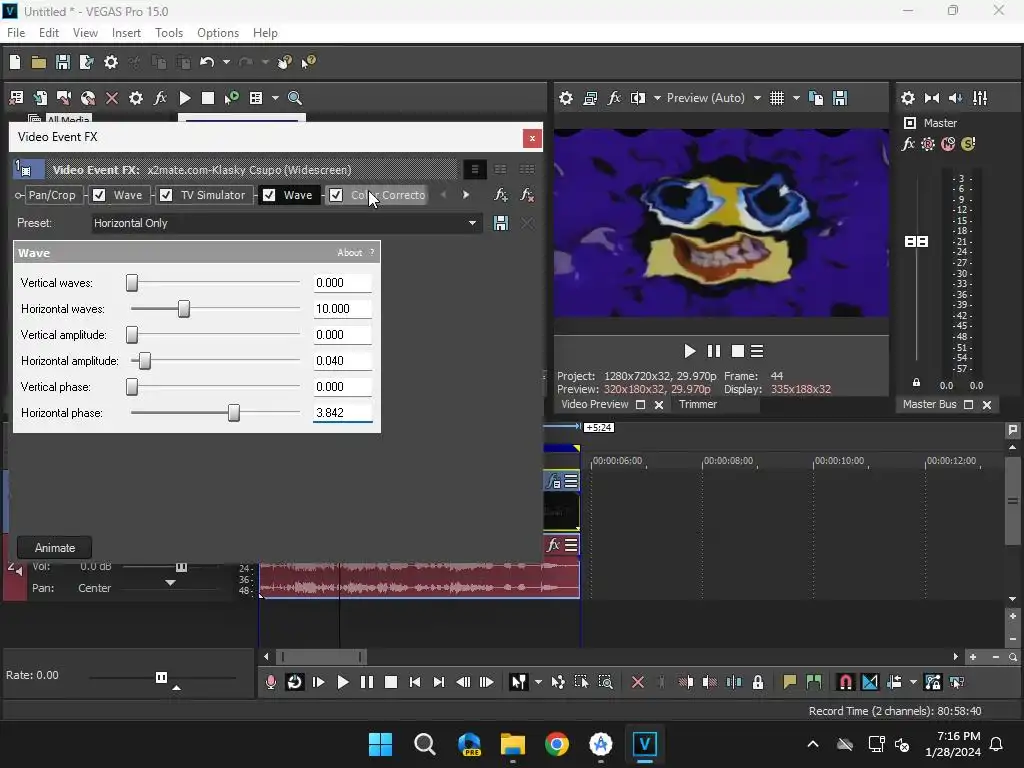The image size is (1024, 768).
Task: Open the Plug-In Chain button
Action: (x=500, y=195)
